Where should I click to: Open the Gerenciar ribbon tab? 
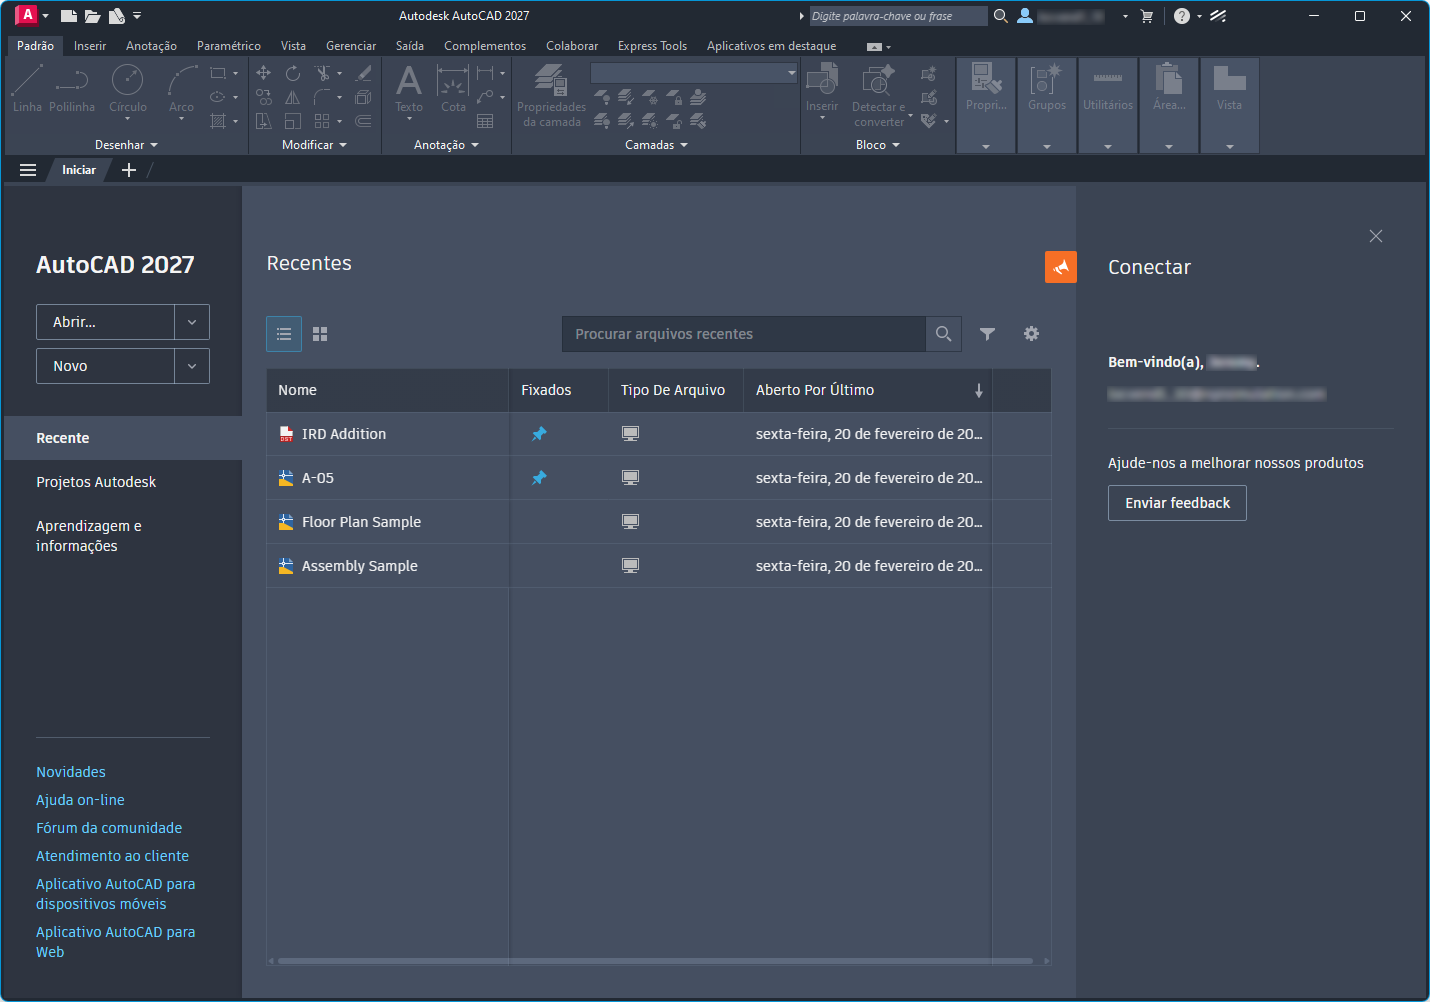351,46
